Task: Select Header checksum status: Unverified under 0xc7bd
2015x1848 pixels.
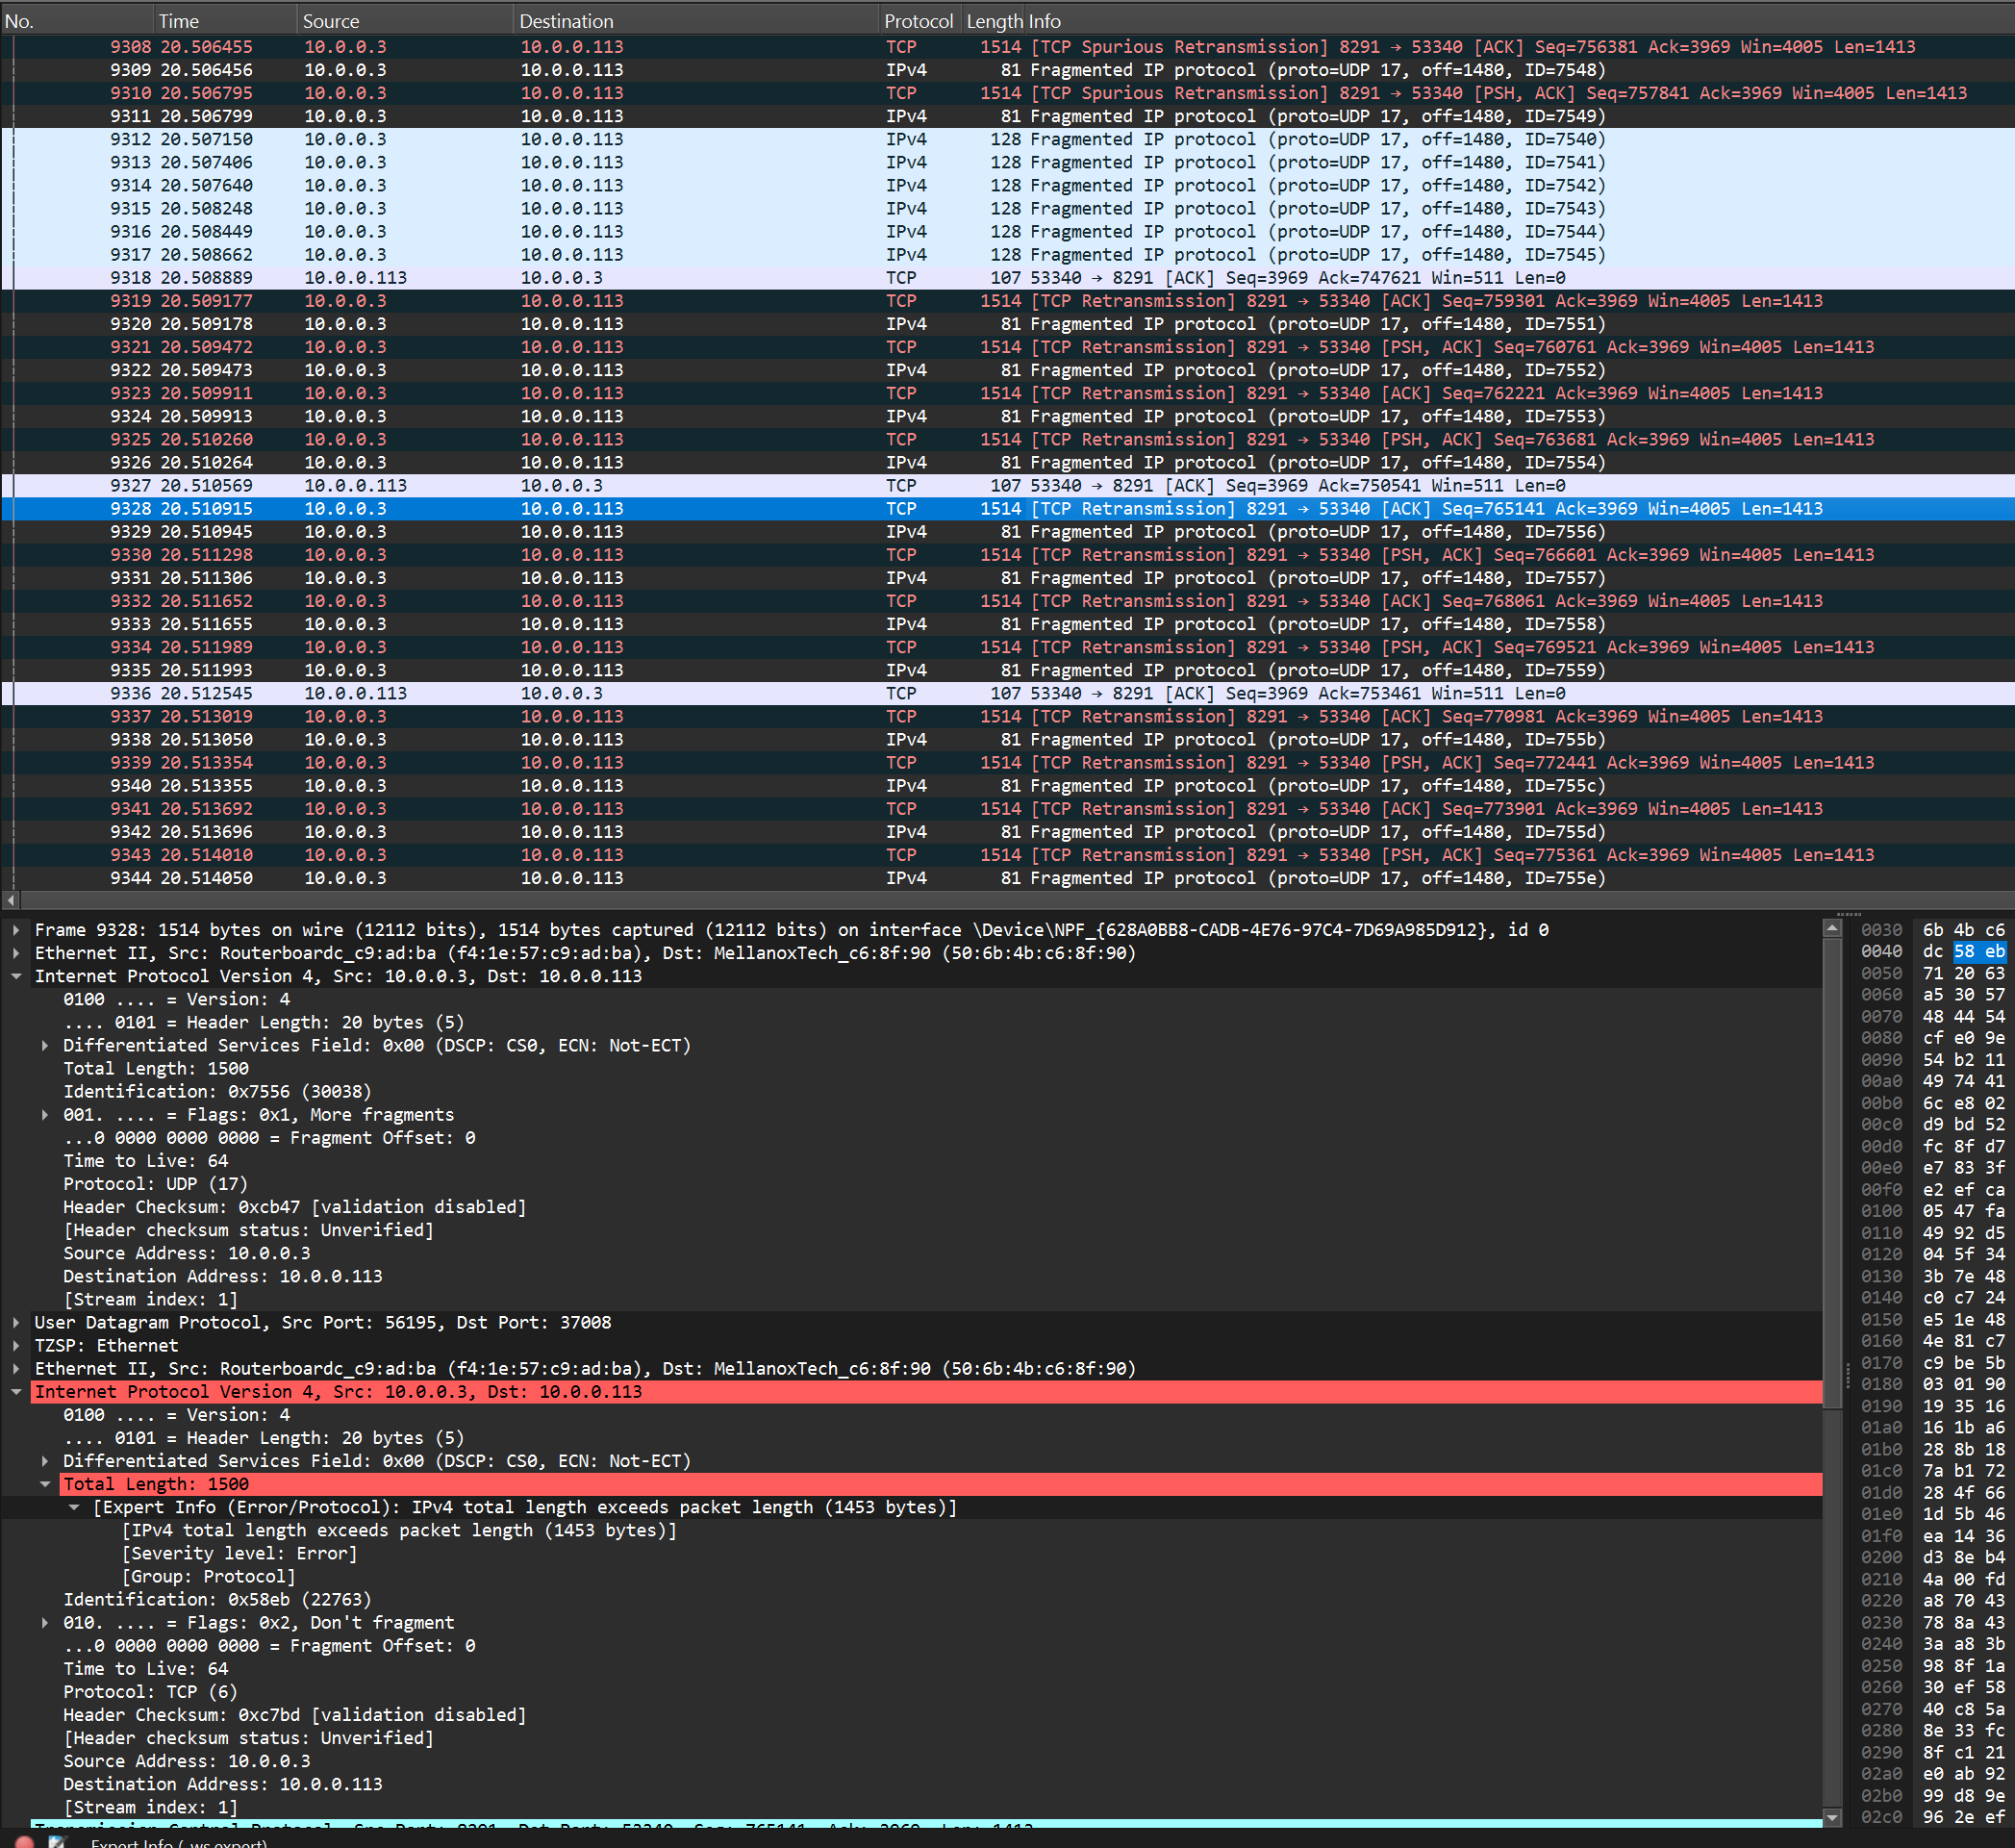Action: coord(248,1738)
